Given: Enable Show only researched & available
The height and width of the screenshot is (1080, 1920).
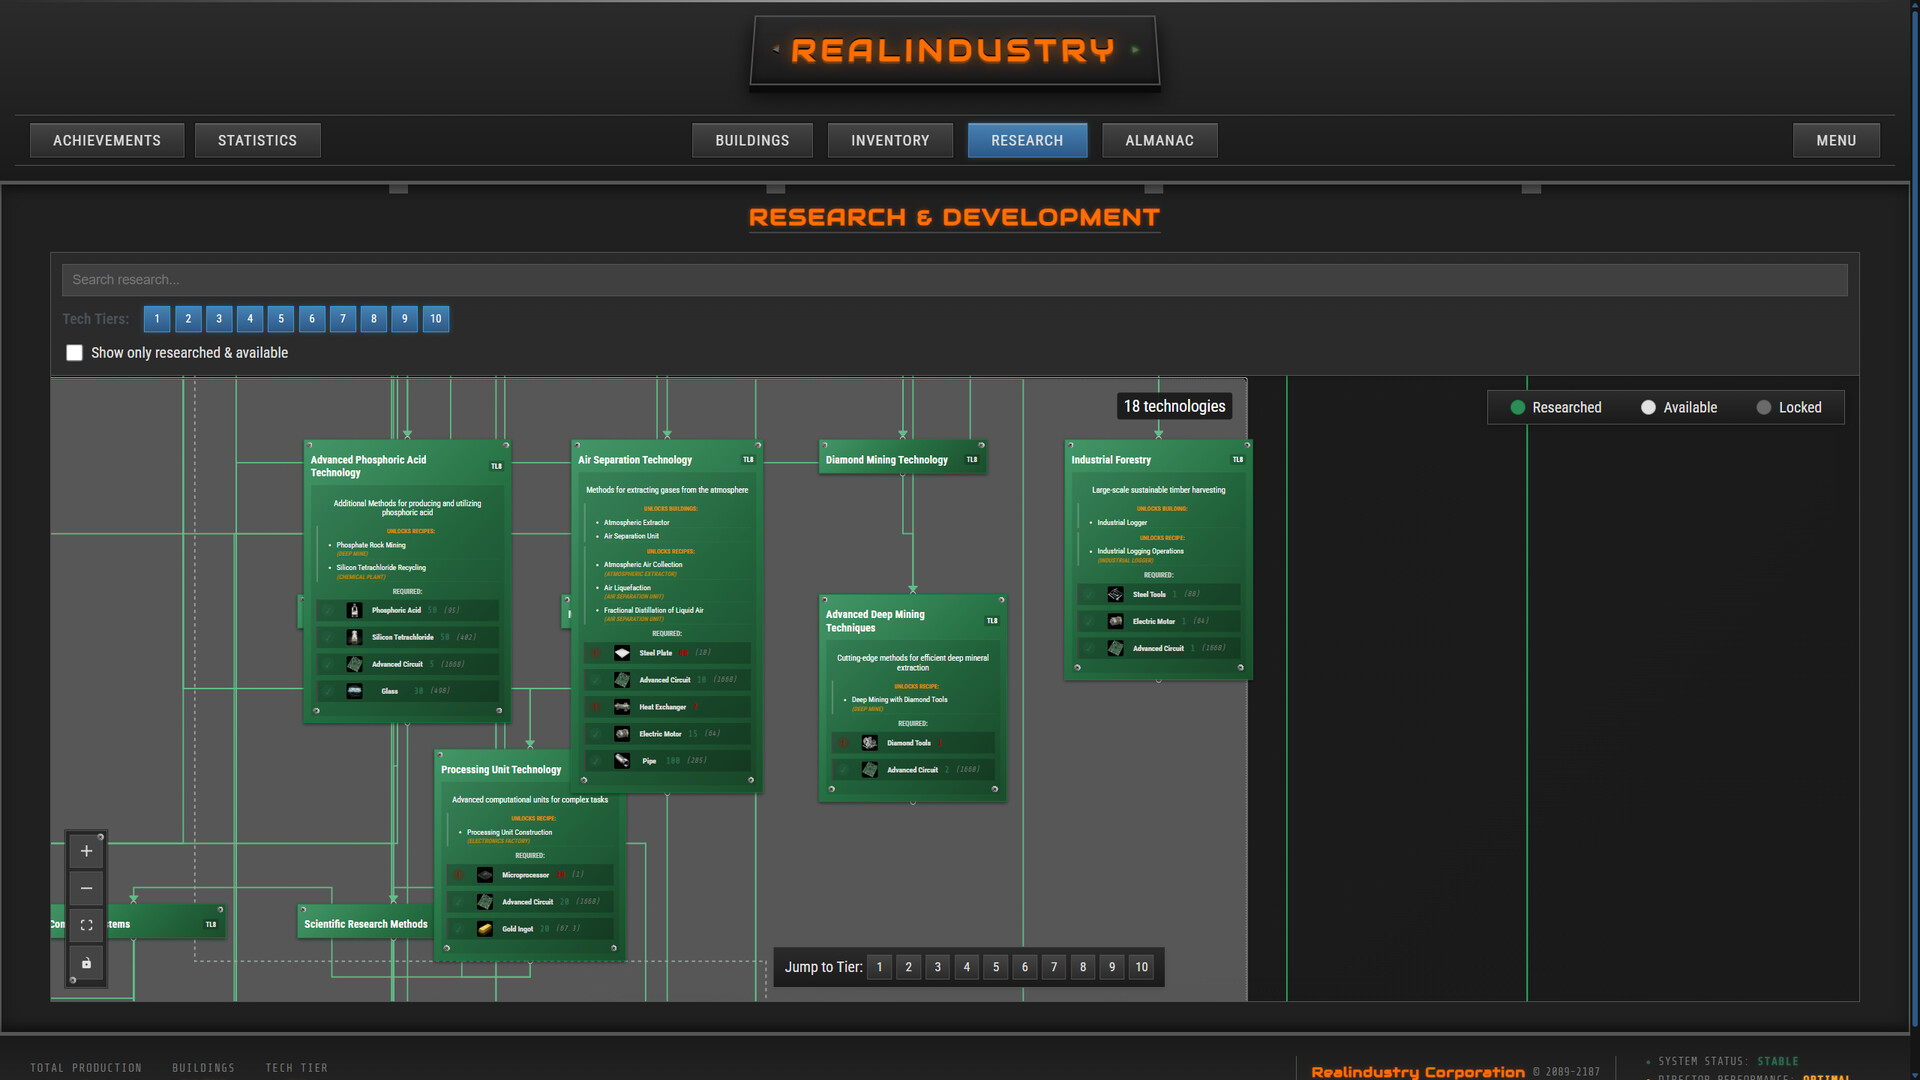Looking at the screenshot, I should (74, 352).
